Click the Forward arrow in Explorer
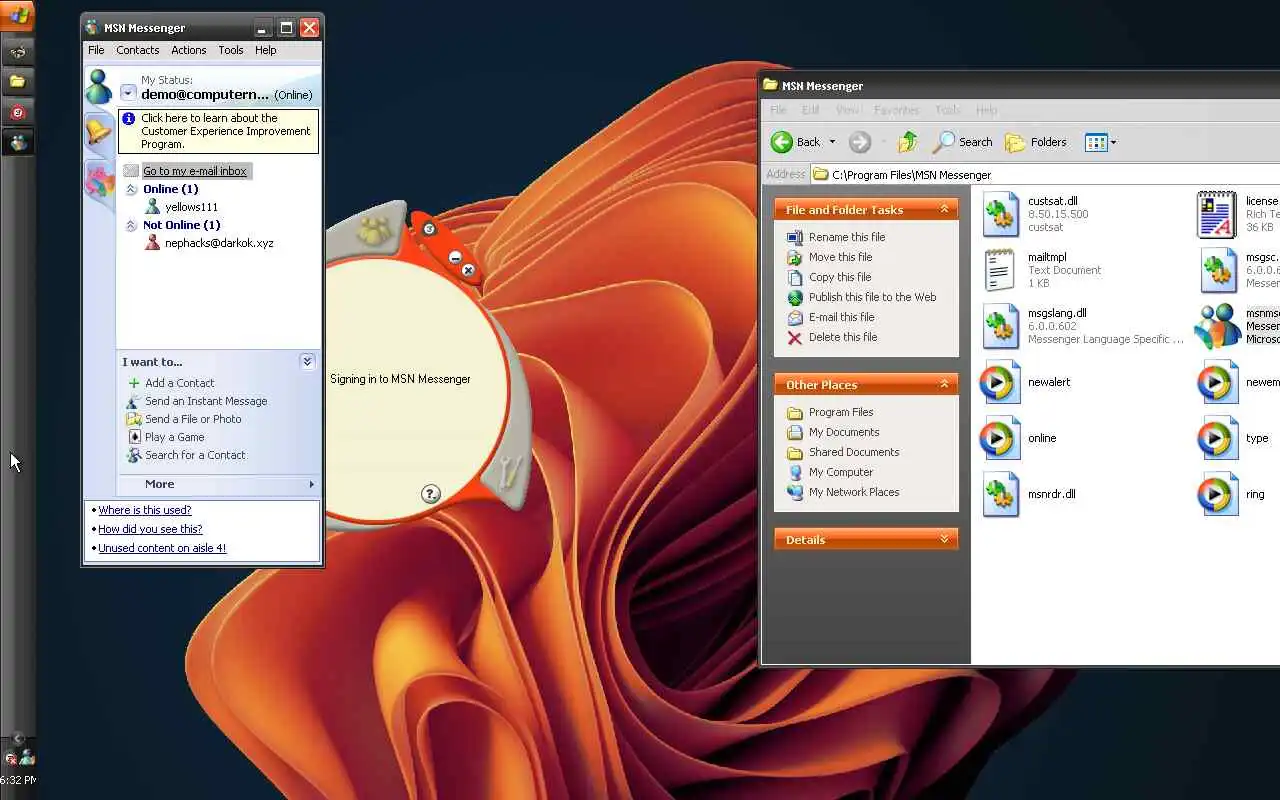Viewport: 1280px width, 800px height. [x=860, y=142]
